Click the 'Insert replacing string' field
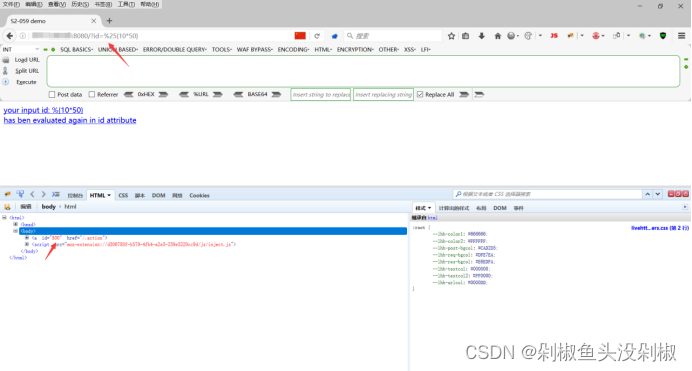Image resolution: width=692 pixels, height=371 pixels. click(x=383, y=94)
